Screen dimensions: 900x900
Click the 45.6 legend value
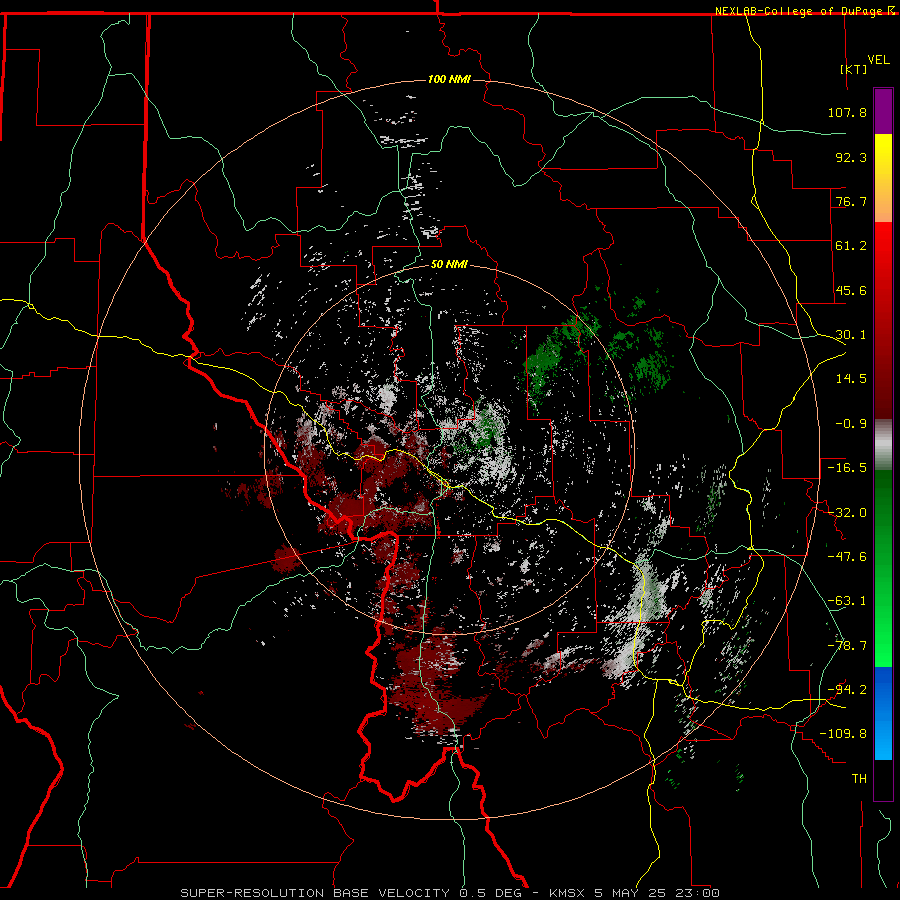(851, 290)
